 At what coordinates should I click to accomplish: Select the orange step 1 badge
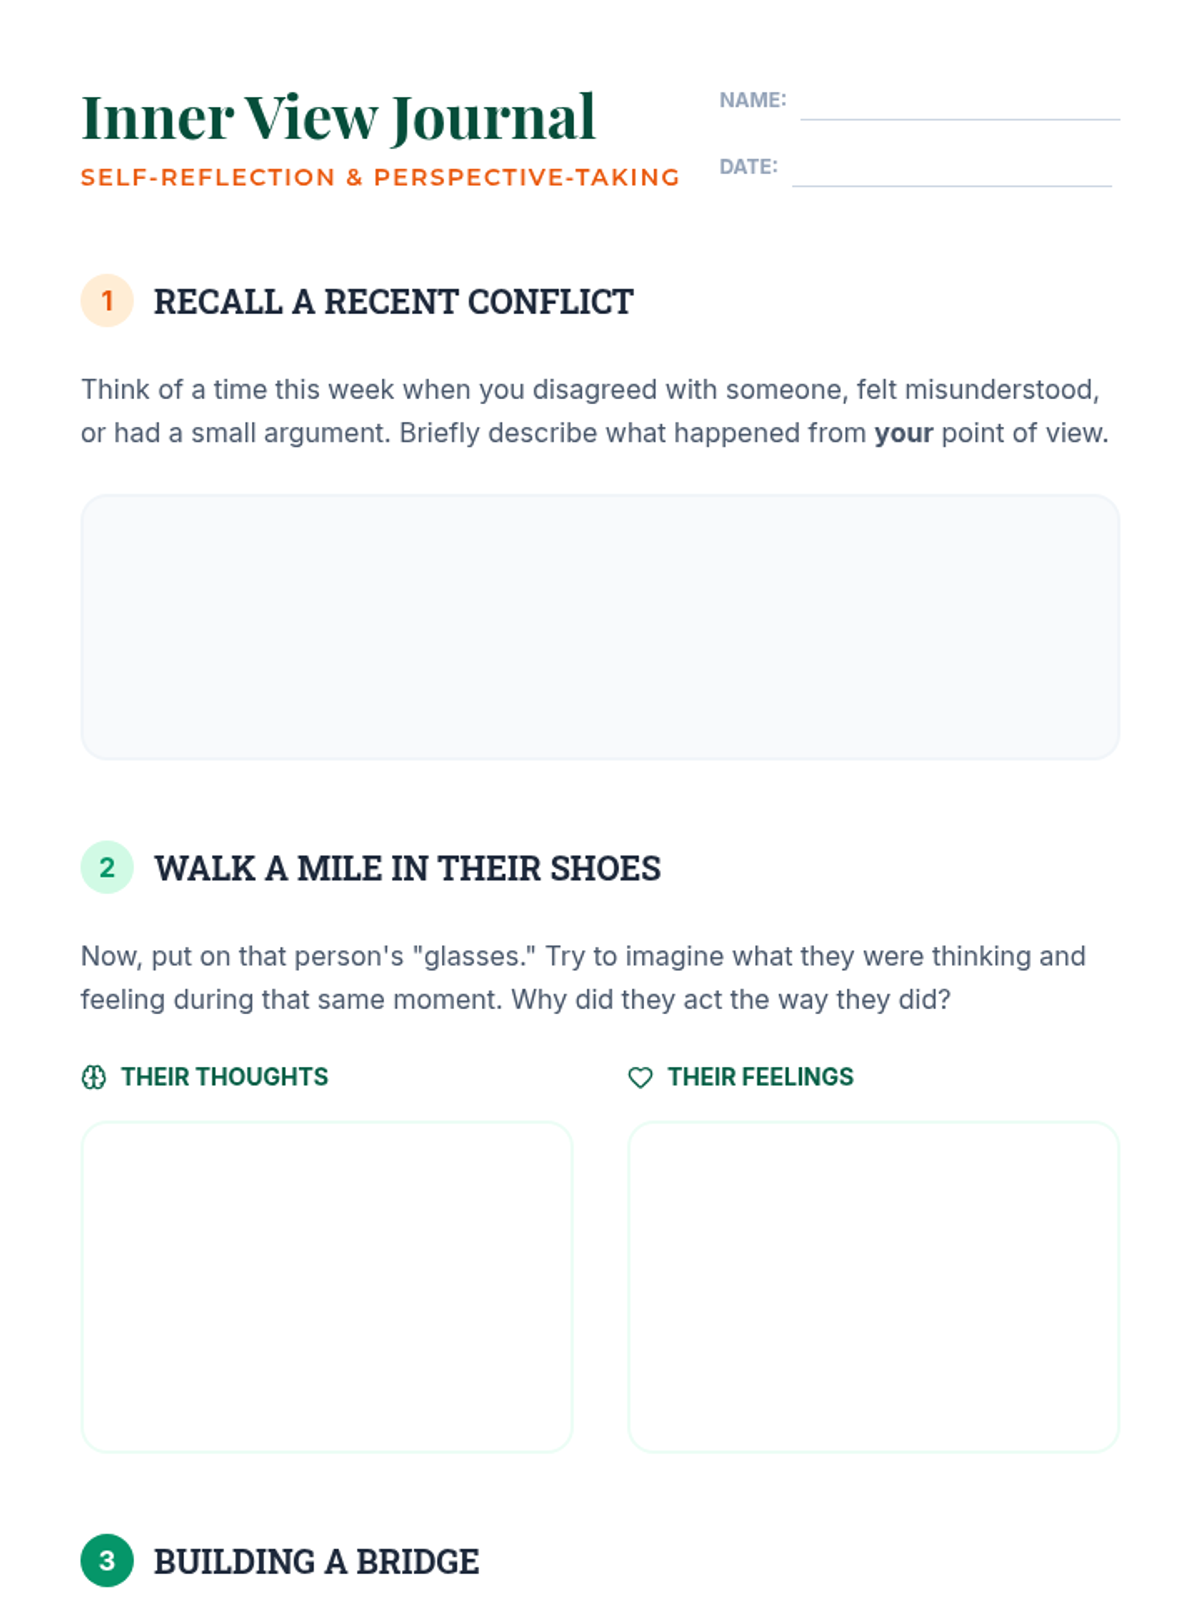[107, 300]
